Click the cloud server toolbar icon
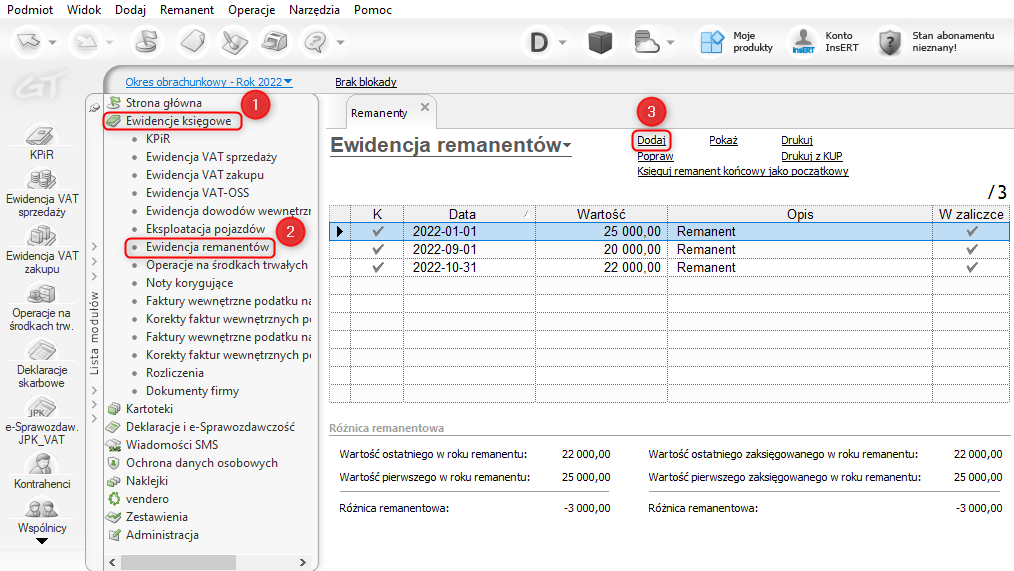Image resolution: width=1014 pixels, height=571 pixels. (647, 43)
